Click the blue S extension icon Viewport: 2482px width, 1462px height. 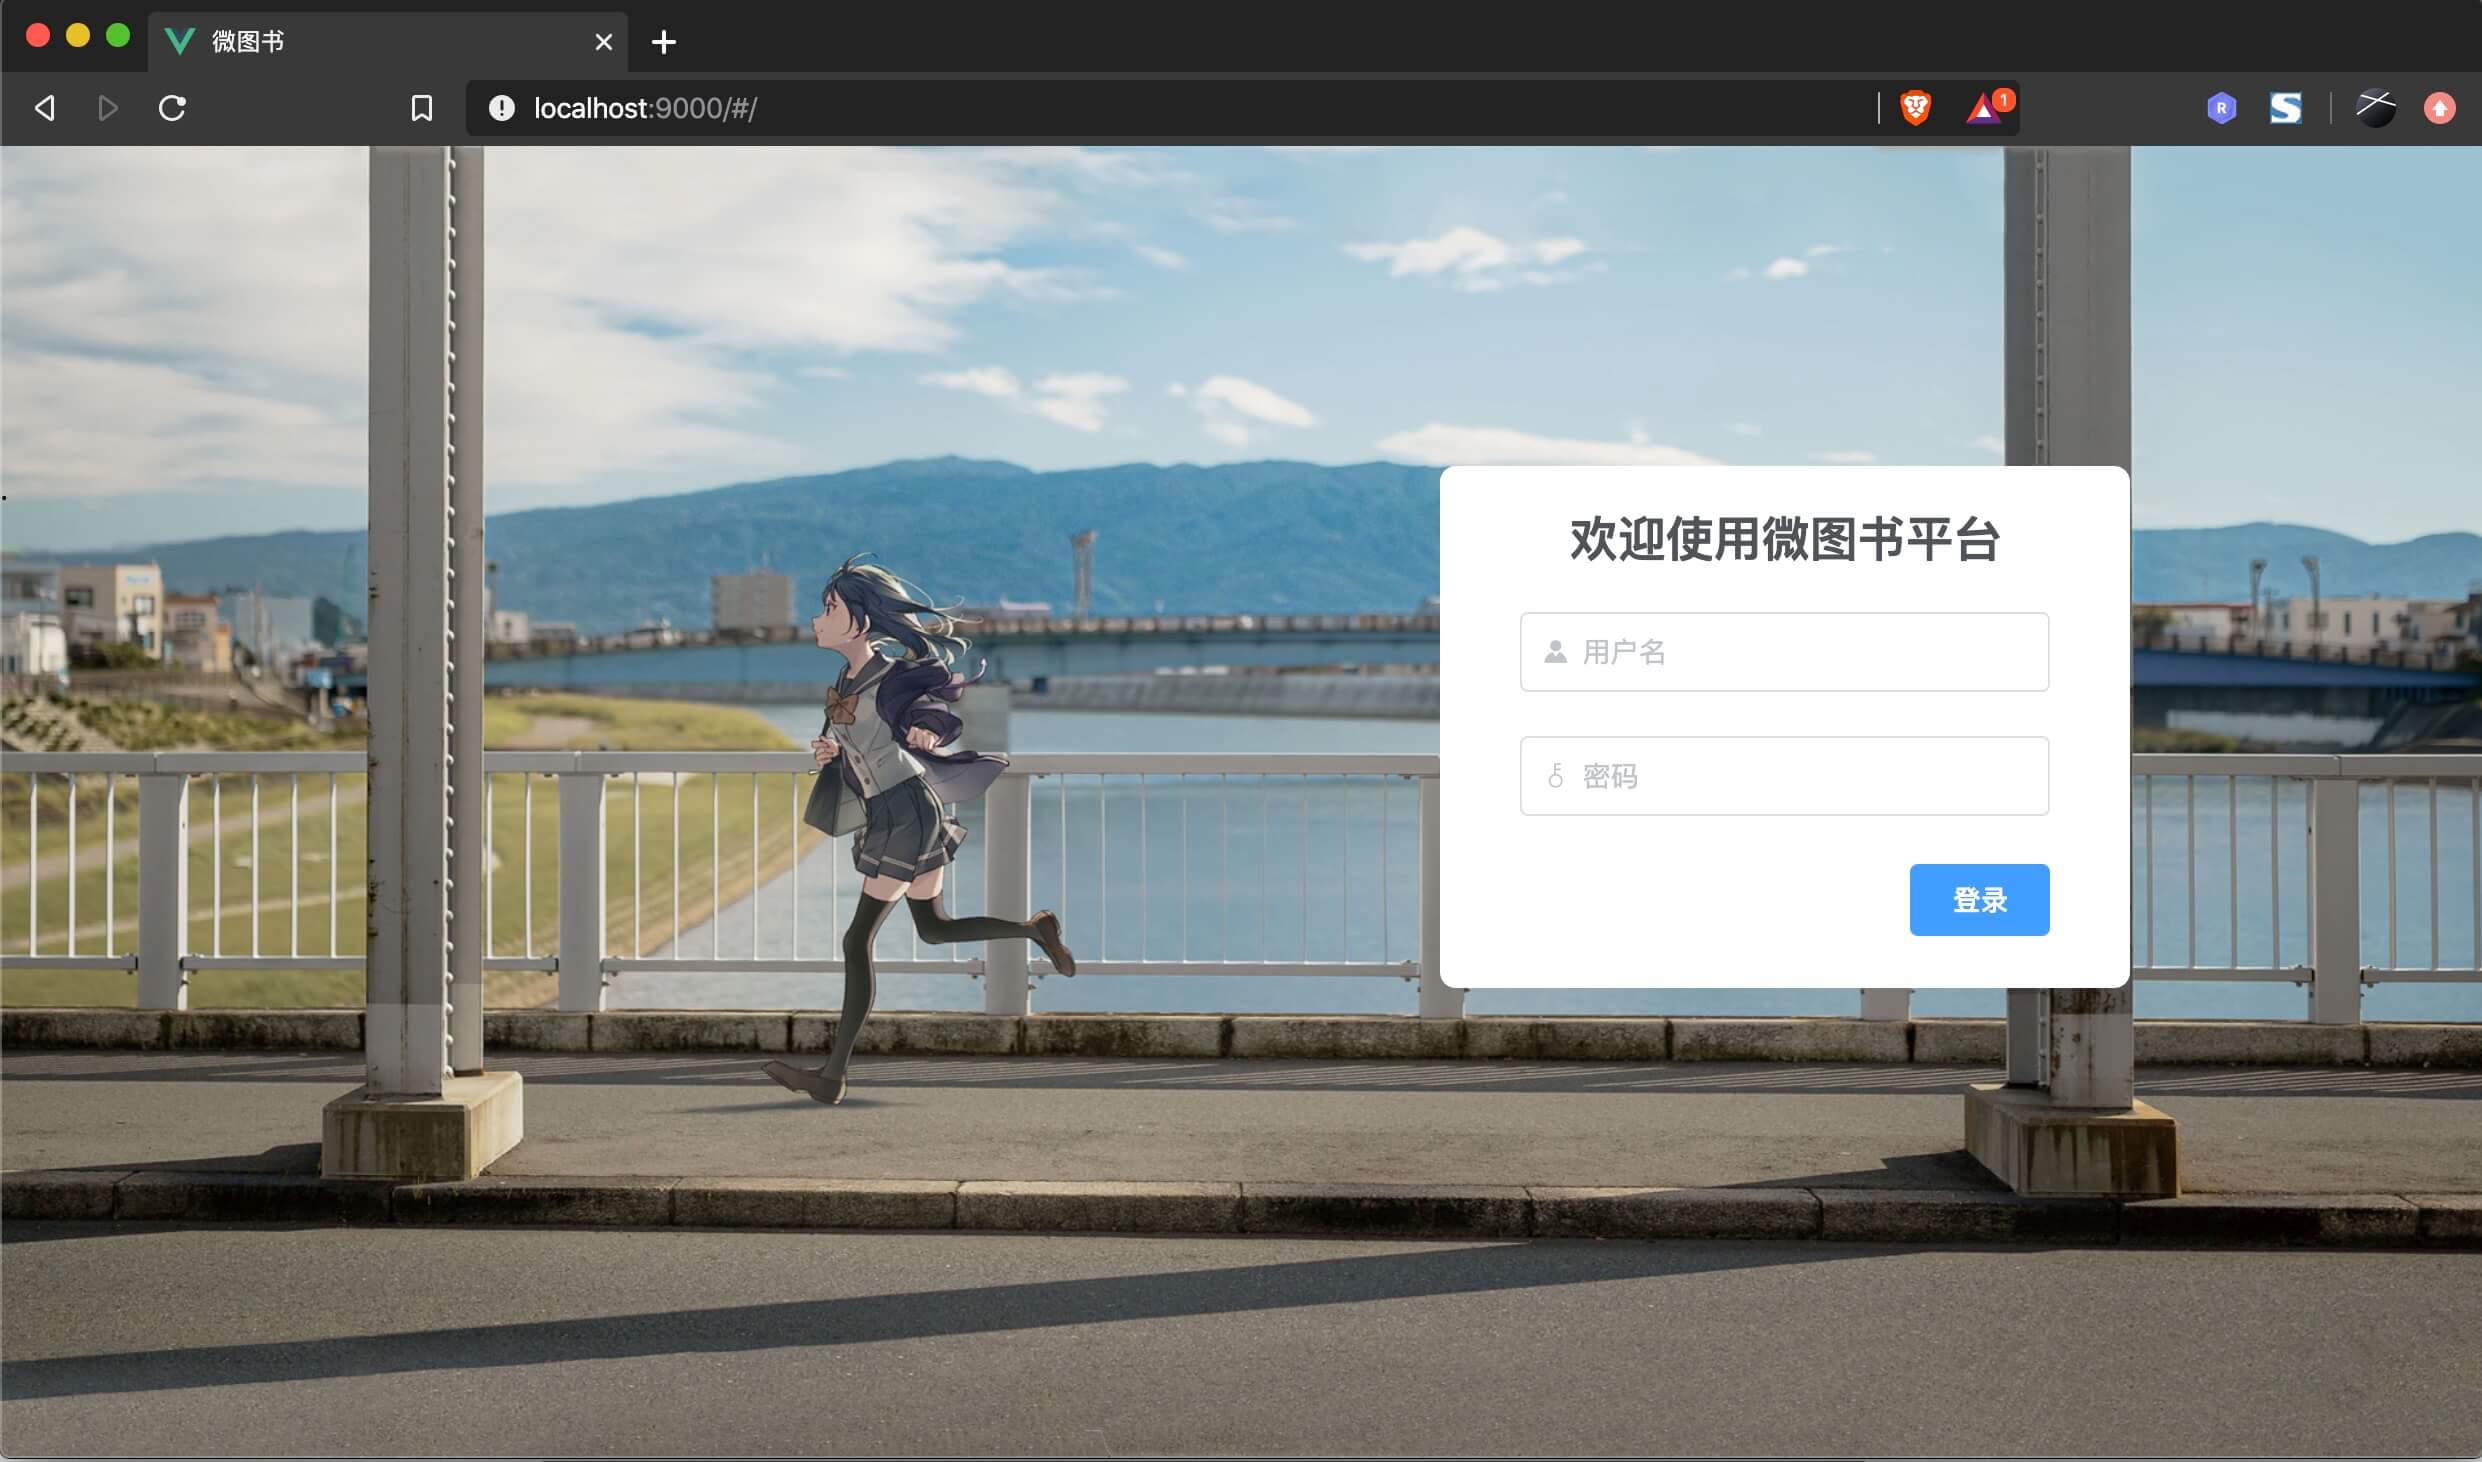2285,108
